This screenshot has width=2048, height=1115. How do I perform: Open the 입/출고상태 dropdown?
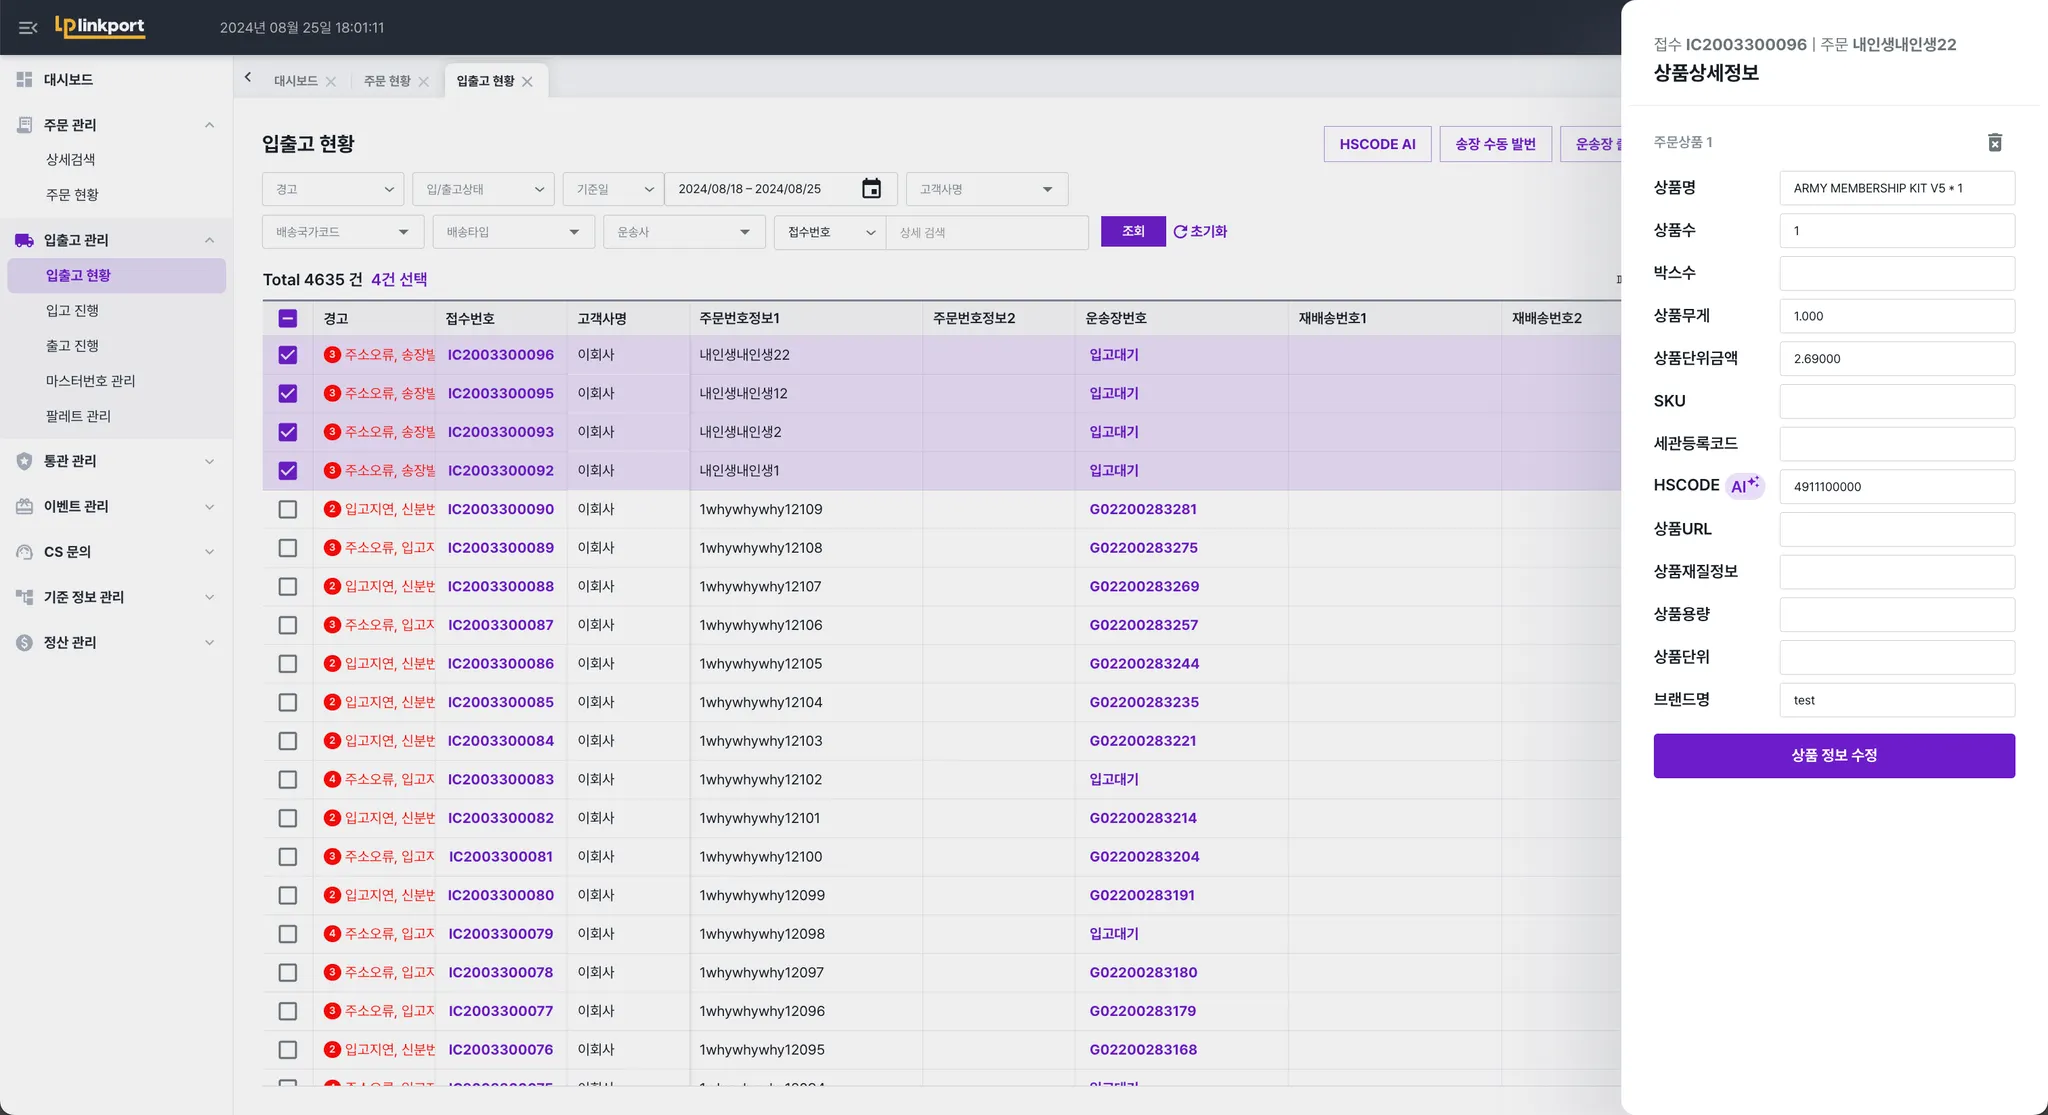click(483, 189)
